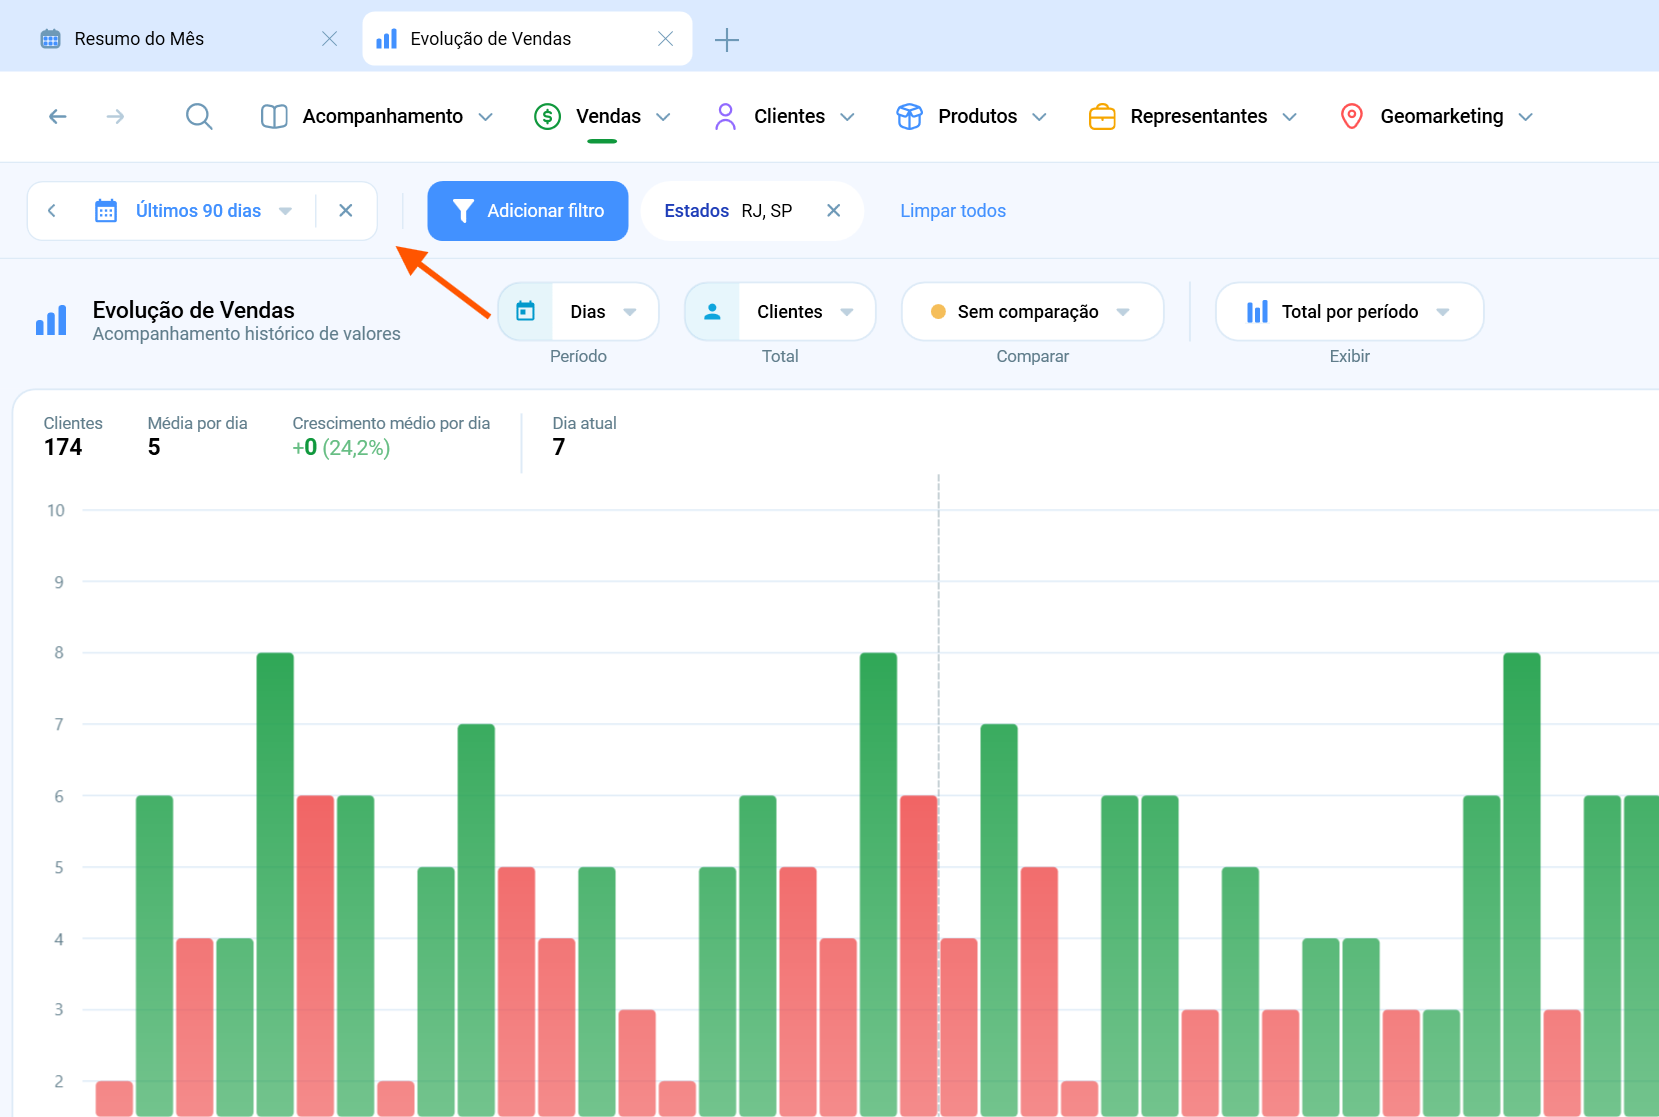
Task: Click the Adicionar filtro button
Action: 528,211
